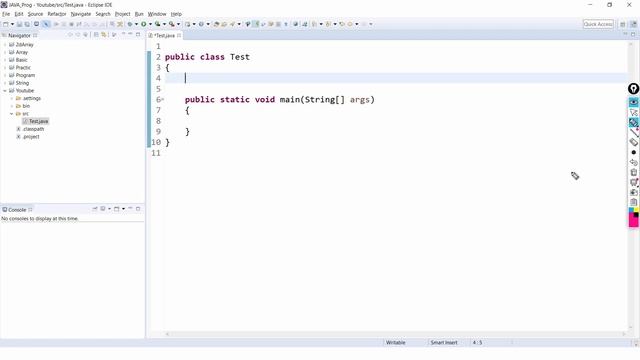Click the undo arrow in annotation bar
The image size is (640, 360).
click(x=633, y=162)
